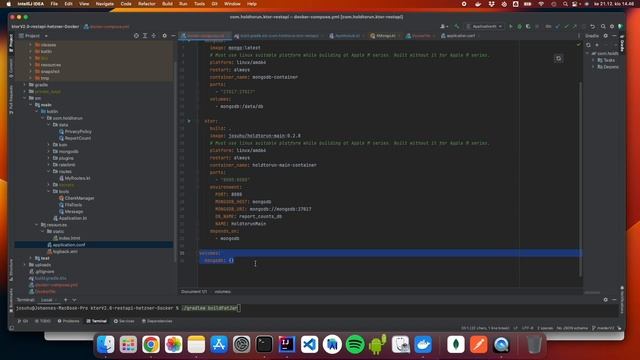Image resolution: width=640 pixels, height=360 pixels.
Task: Click the volumes breadcrumb below the editor
Action: (222, 292)
